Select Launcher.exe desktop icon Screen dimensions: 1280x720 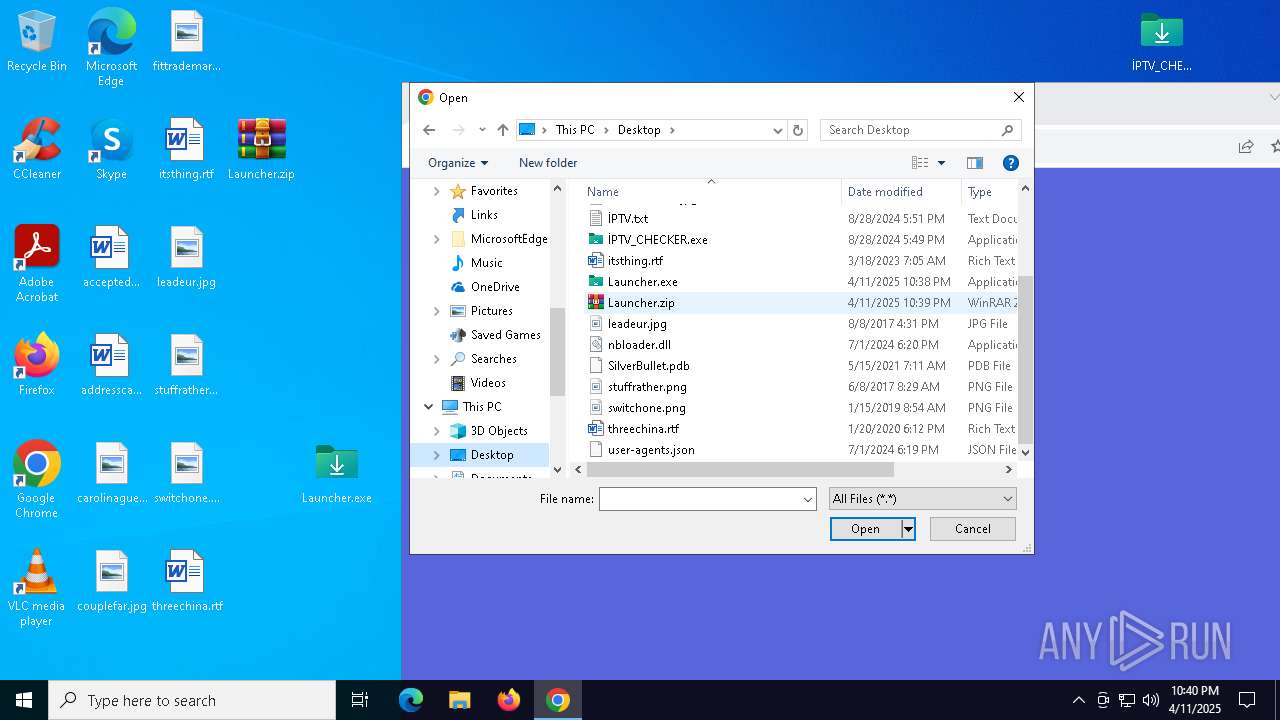337,474
